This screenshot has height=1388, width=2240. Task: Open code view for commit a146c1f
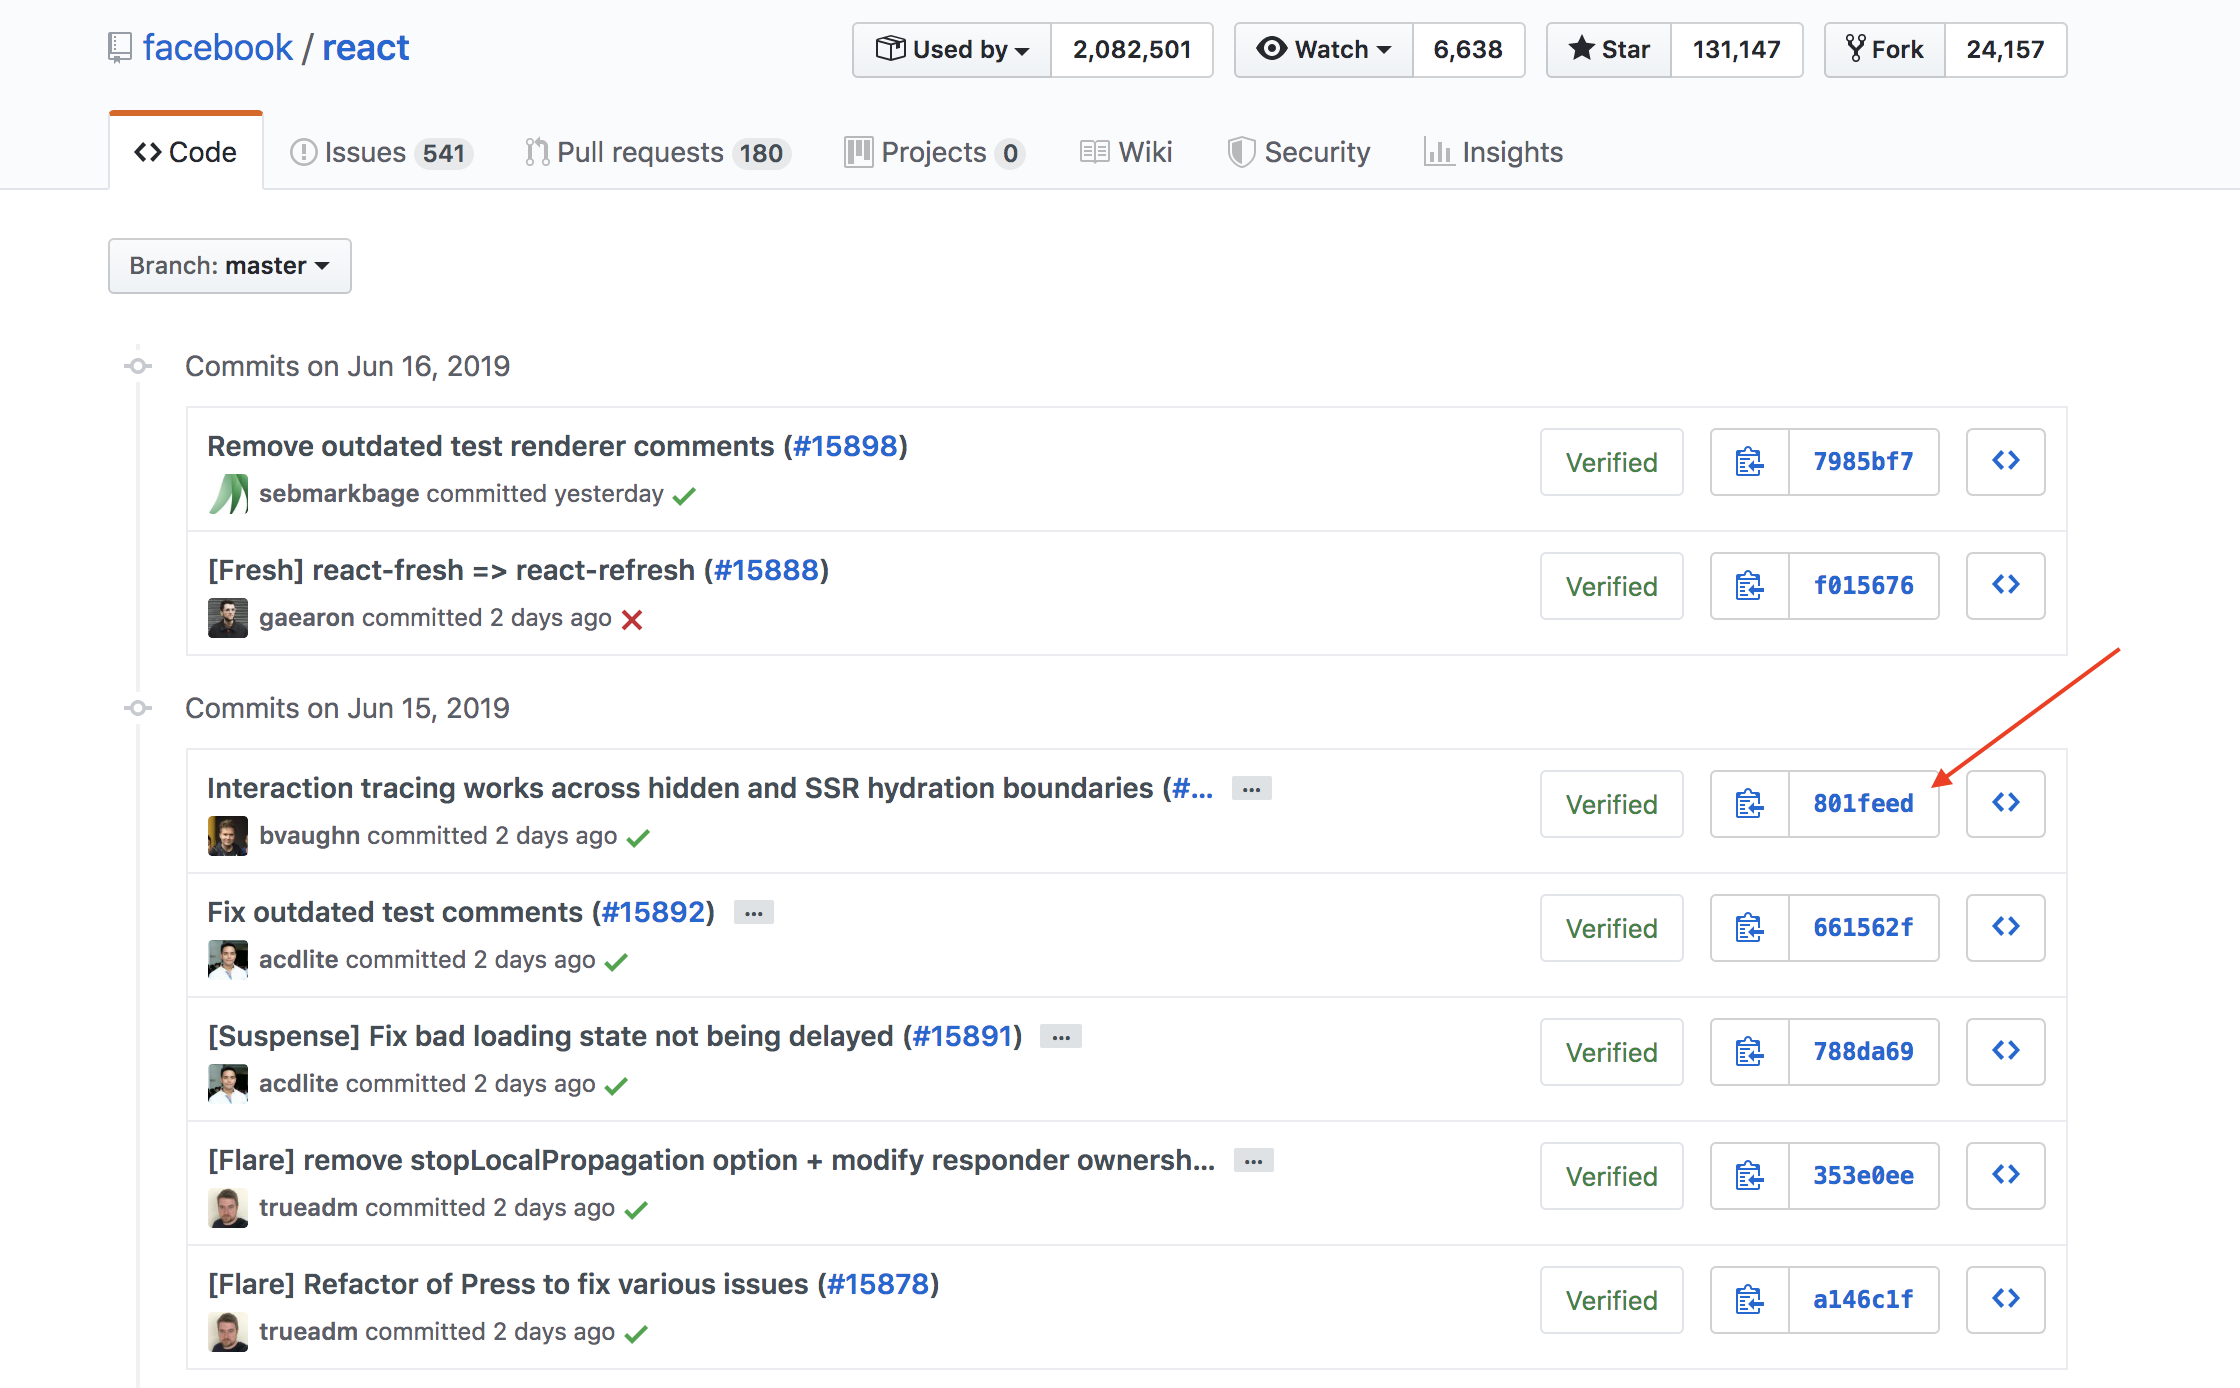(2005, 1300)
